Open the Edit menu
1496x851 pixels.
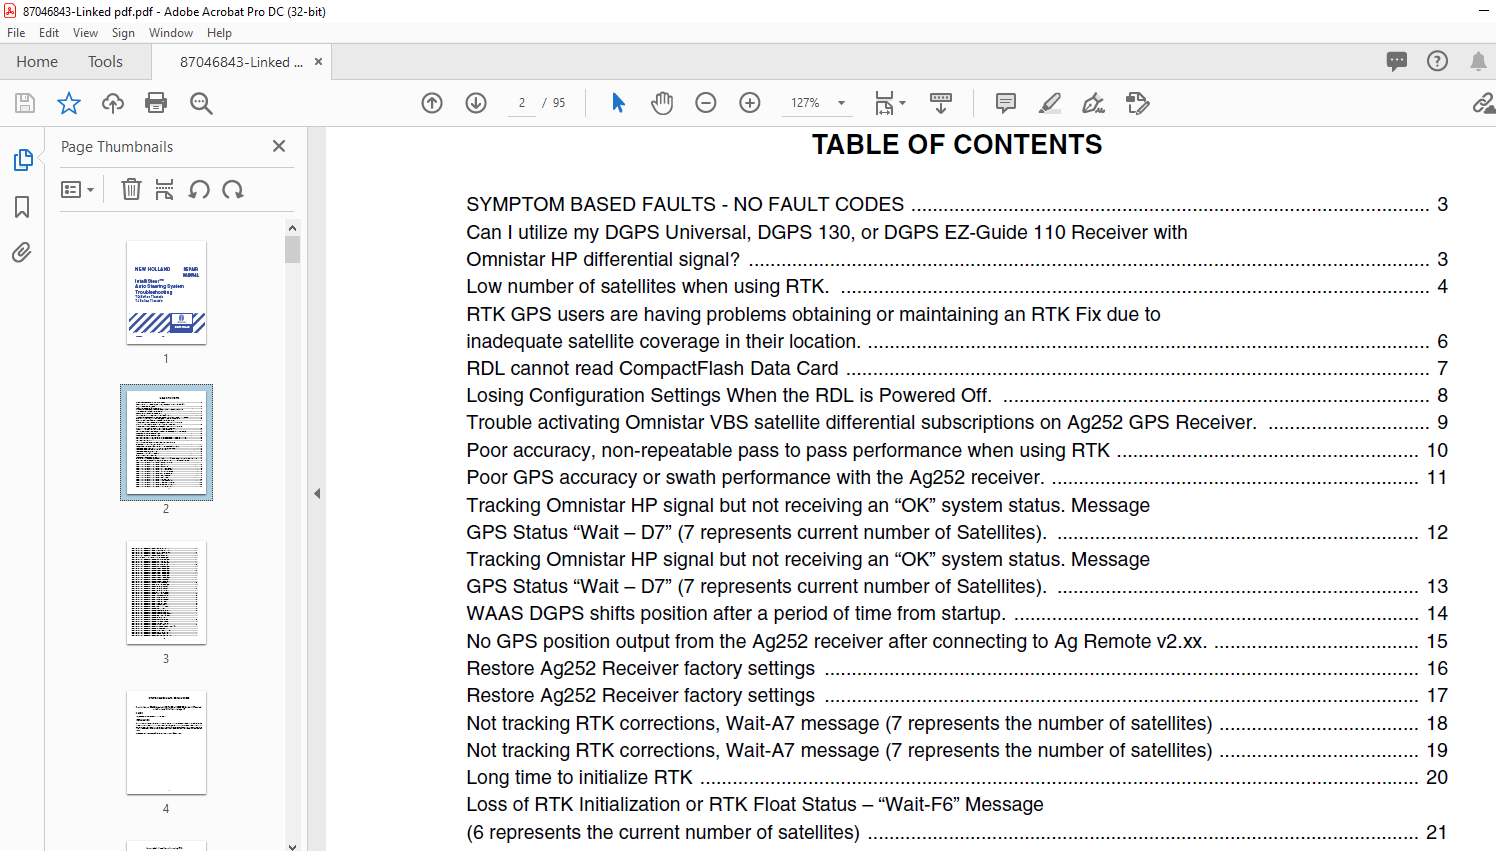coord(49,33)
